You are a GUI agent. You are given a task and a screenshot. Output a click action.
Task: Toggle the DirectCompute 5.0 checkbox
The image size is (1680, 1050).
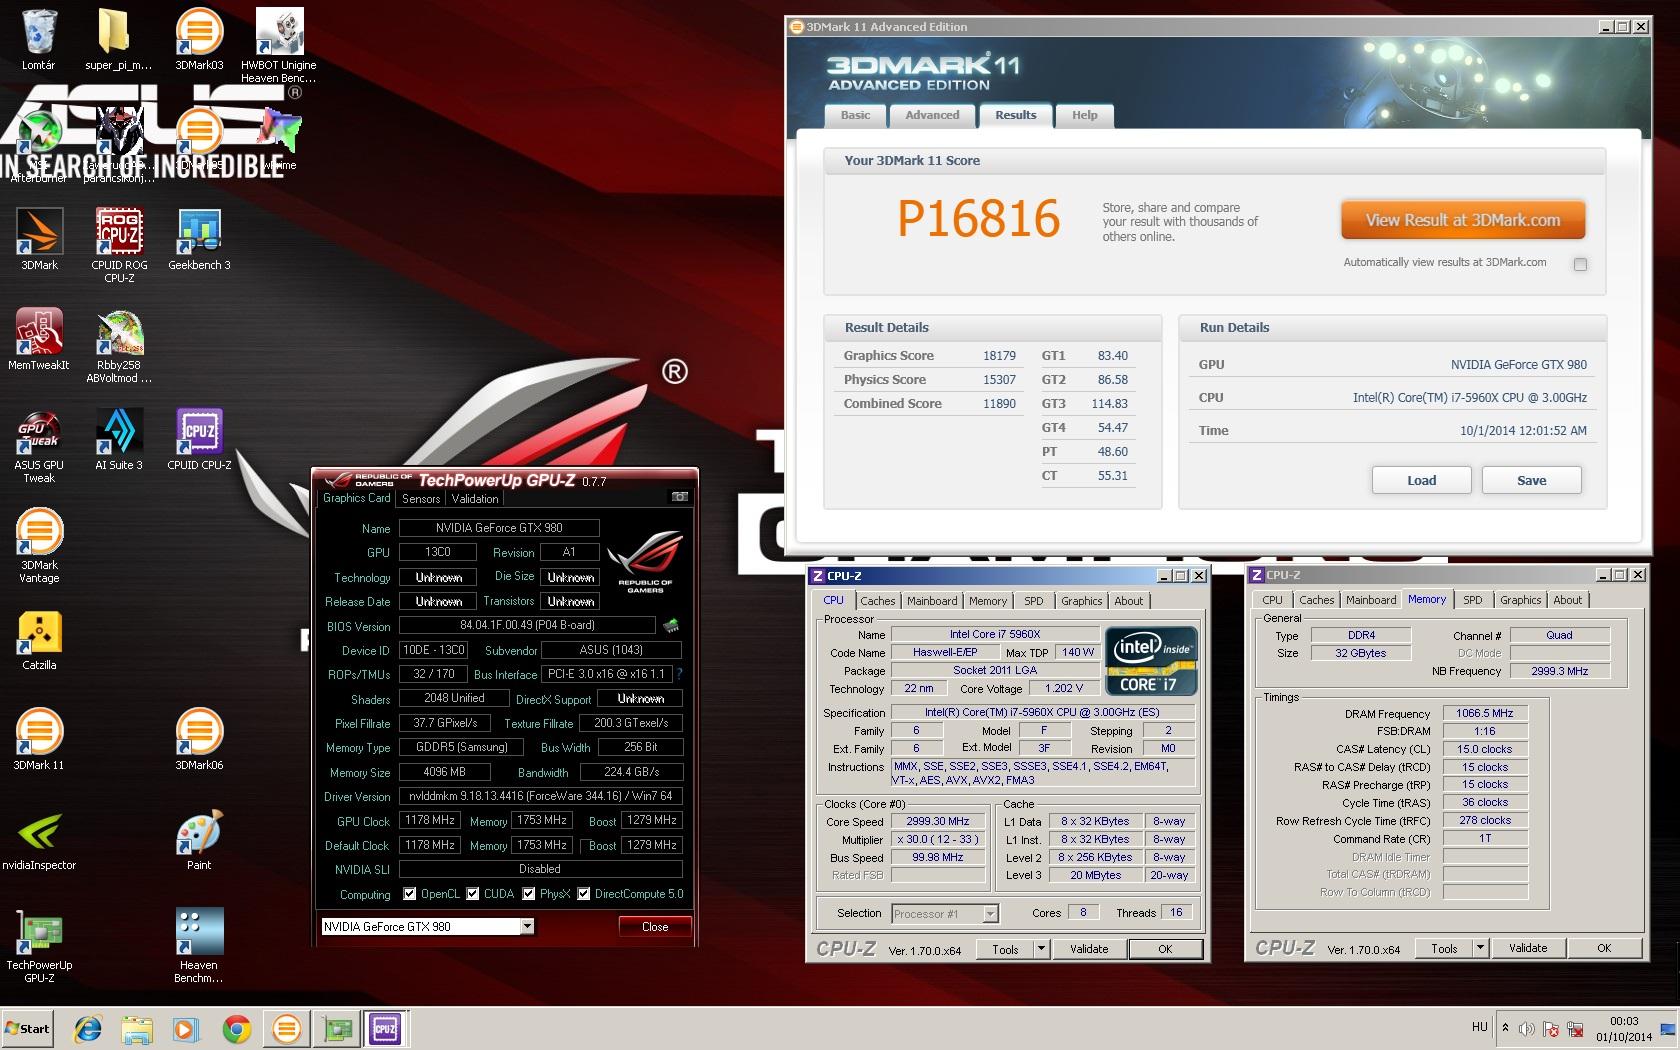(x=583, y=894)
